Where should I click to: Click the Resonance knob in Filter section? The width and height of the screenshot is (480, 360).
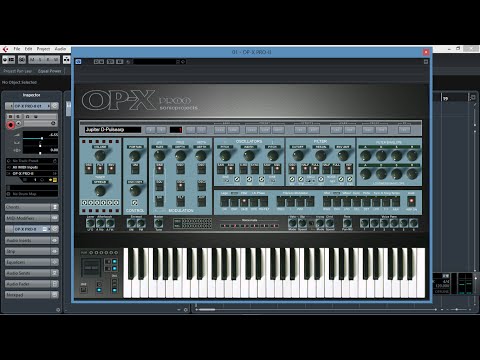pos(321,155)
